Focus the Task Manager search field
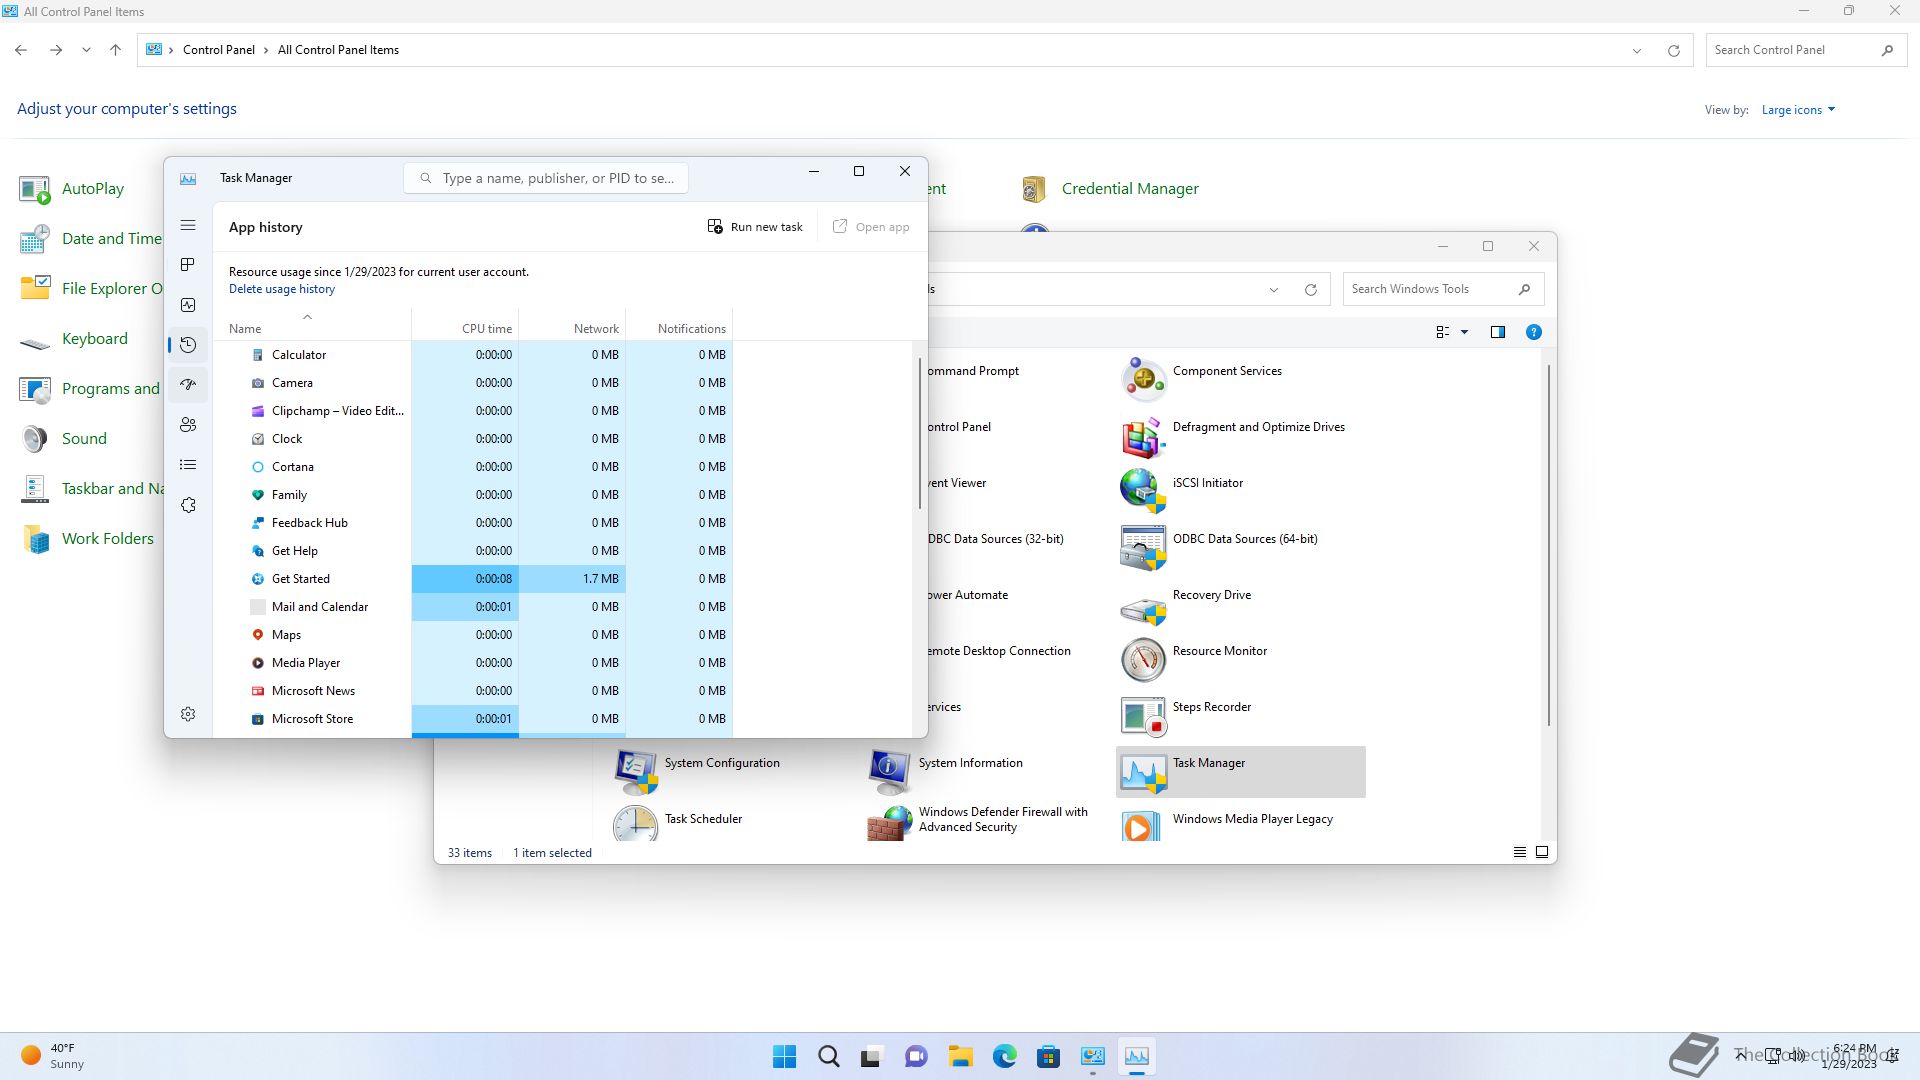 546,178
